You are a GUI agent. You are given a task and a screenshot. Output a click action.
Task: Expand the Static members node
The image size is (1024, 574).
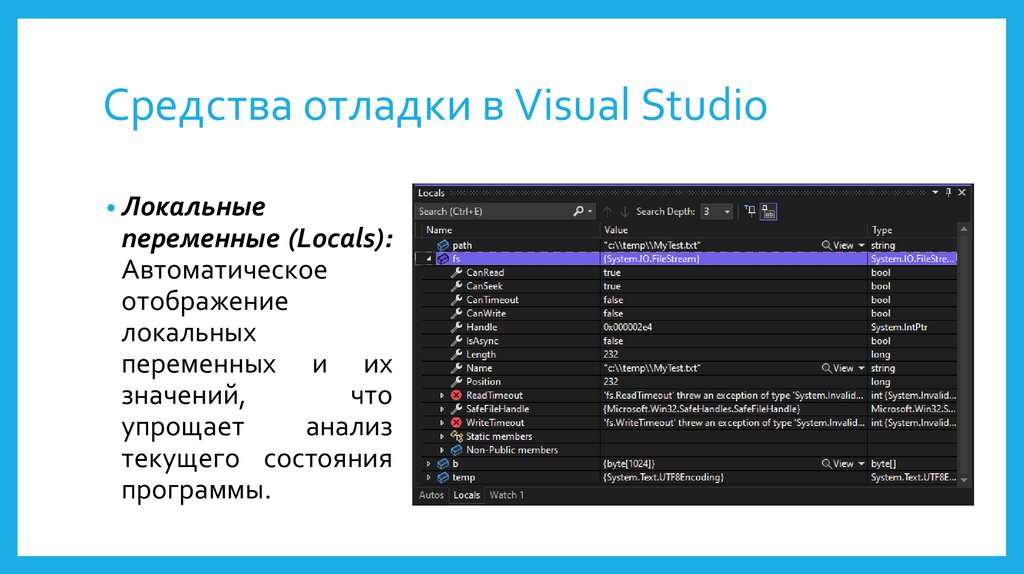(x=442, y=436)
